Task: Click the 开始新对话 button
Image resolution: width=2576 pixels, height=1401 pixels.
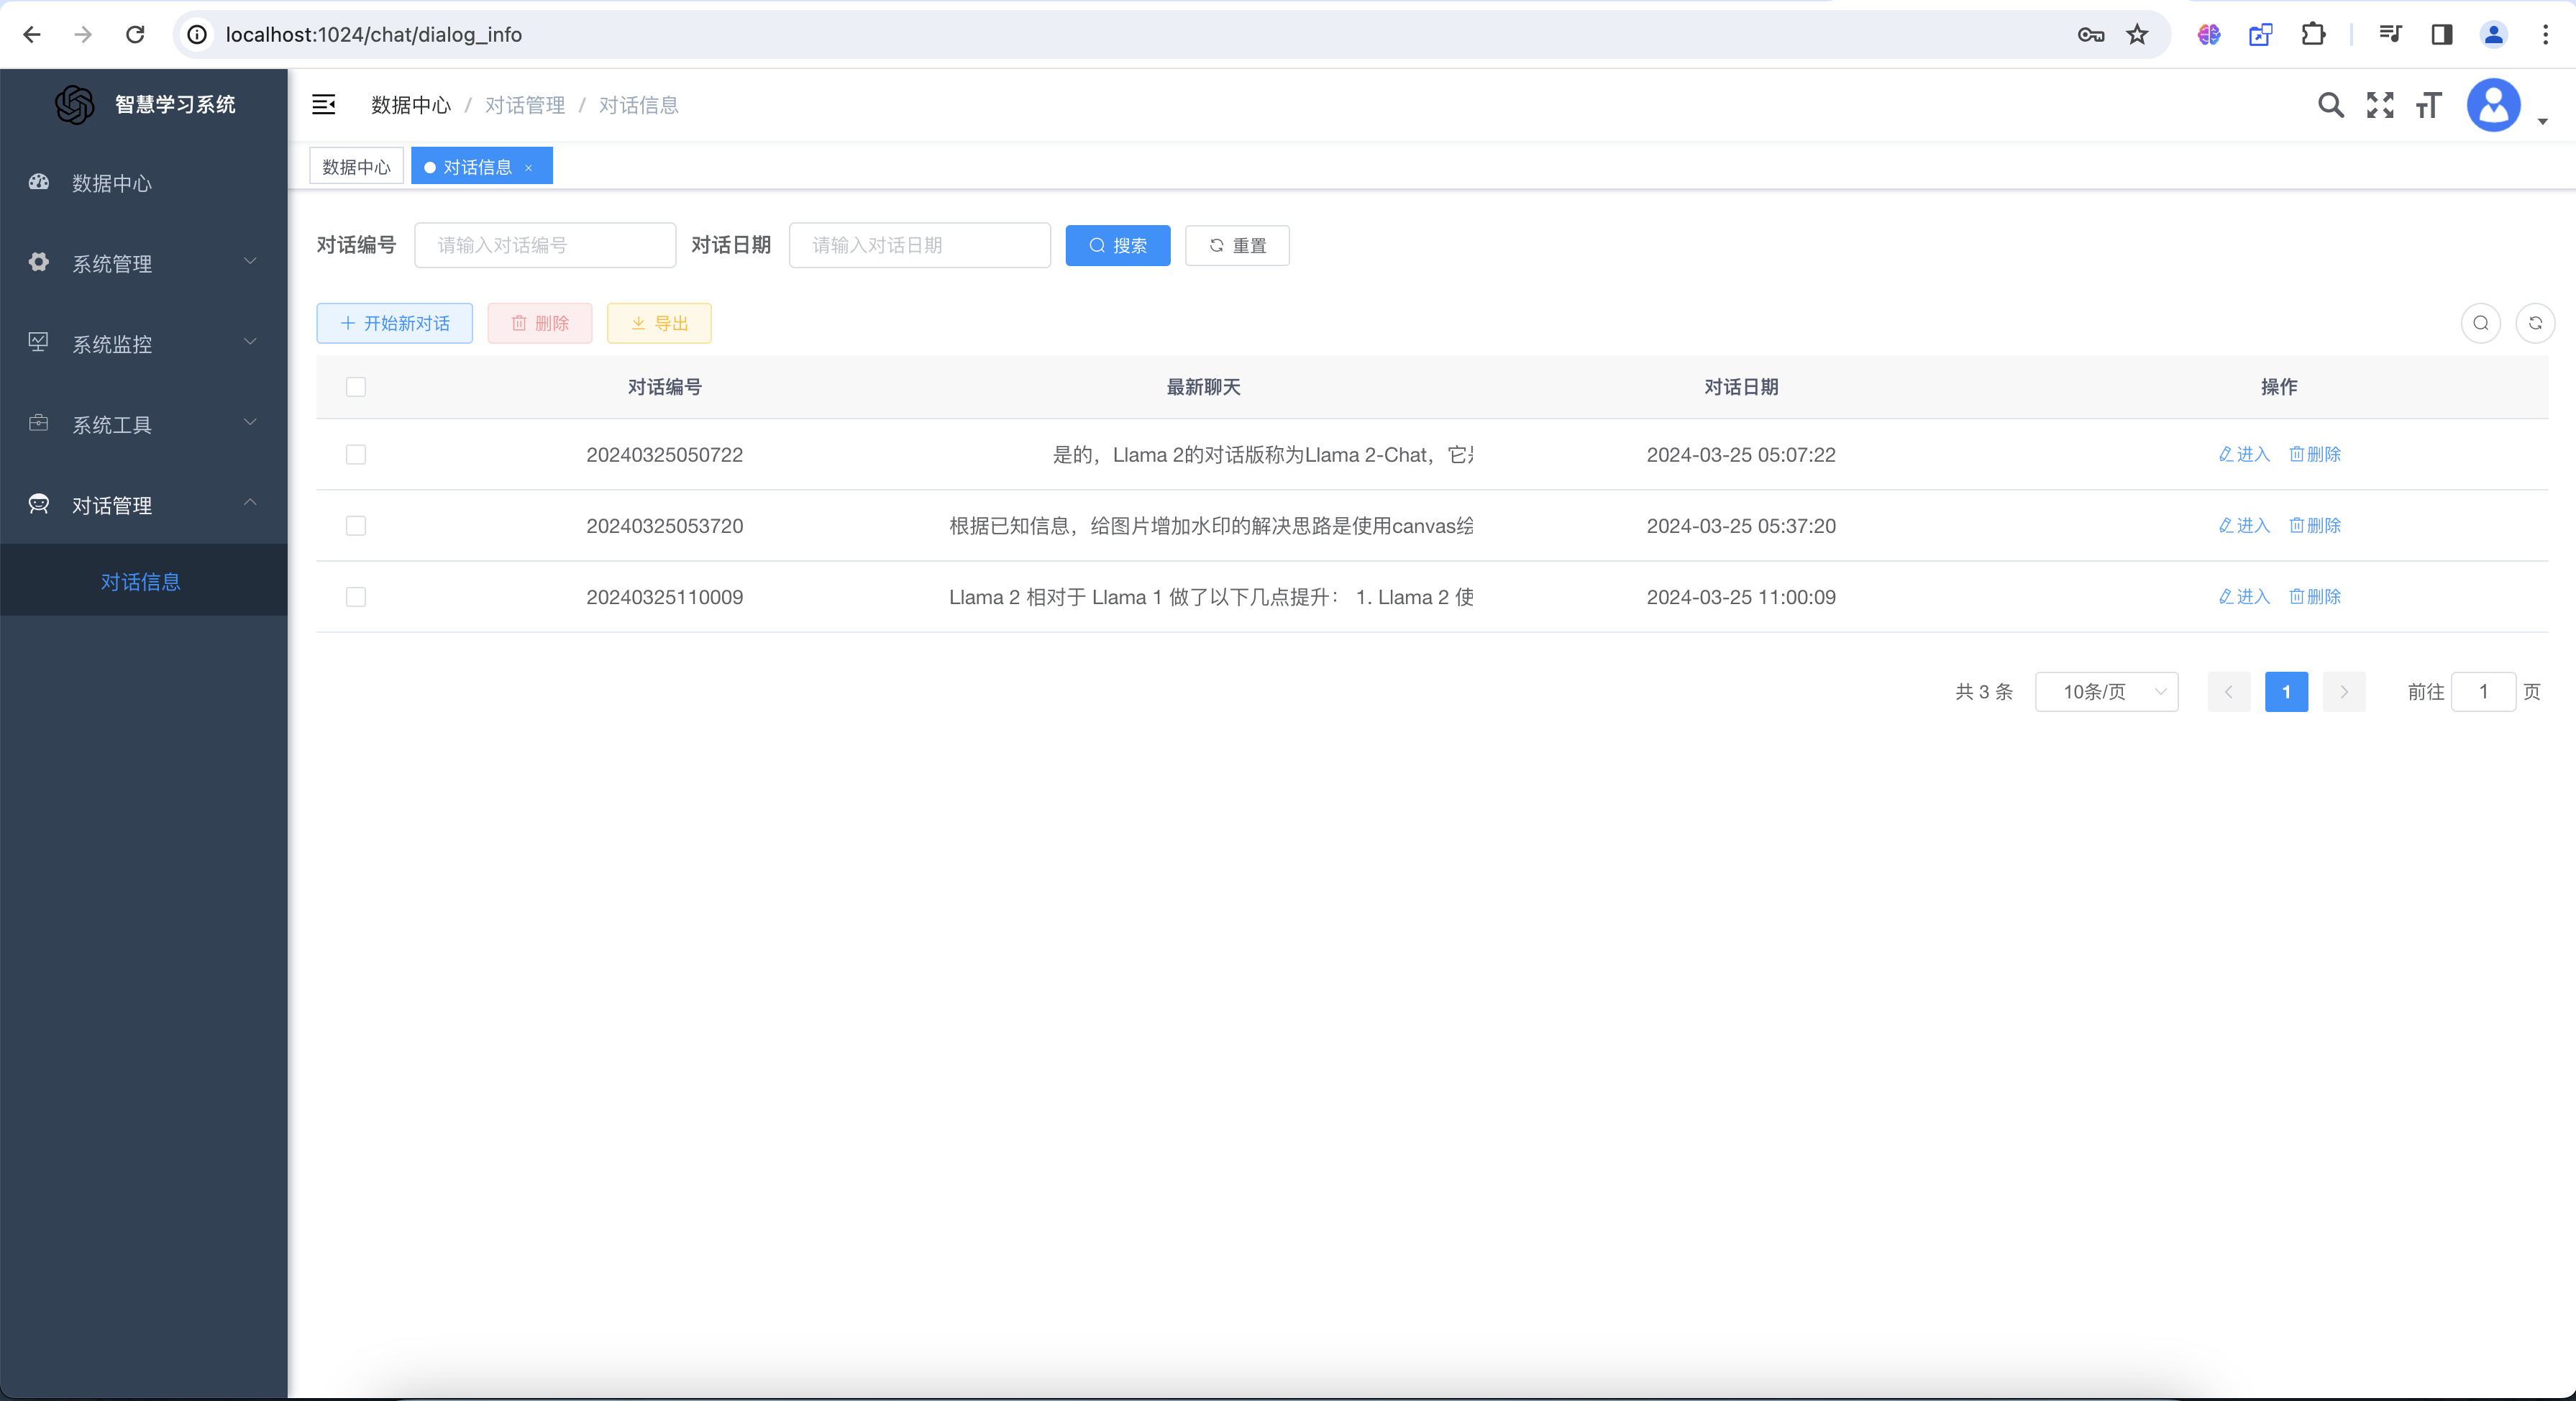Action: (395, 323)
